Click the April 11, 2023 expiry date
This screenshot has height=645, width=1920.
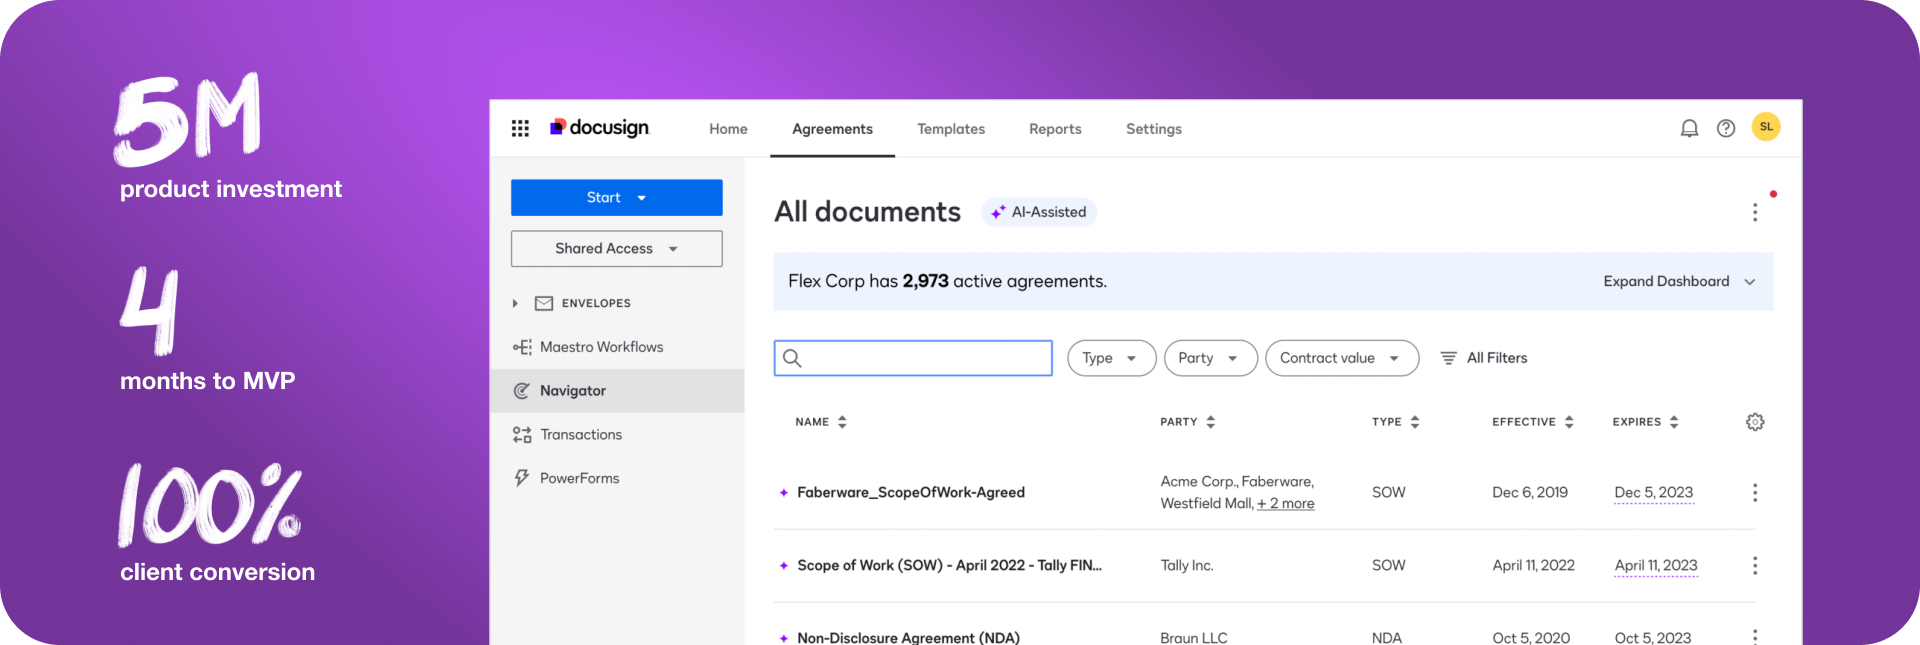click(x=1656, y=565)
